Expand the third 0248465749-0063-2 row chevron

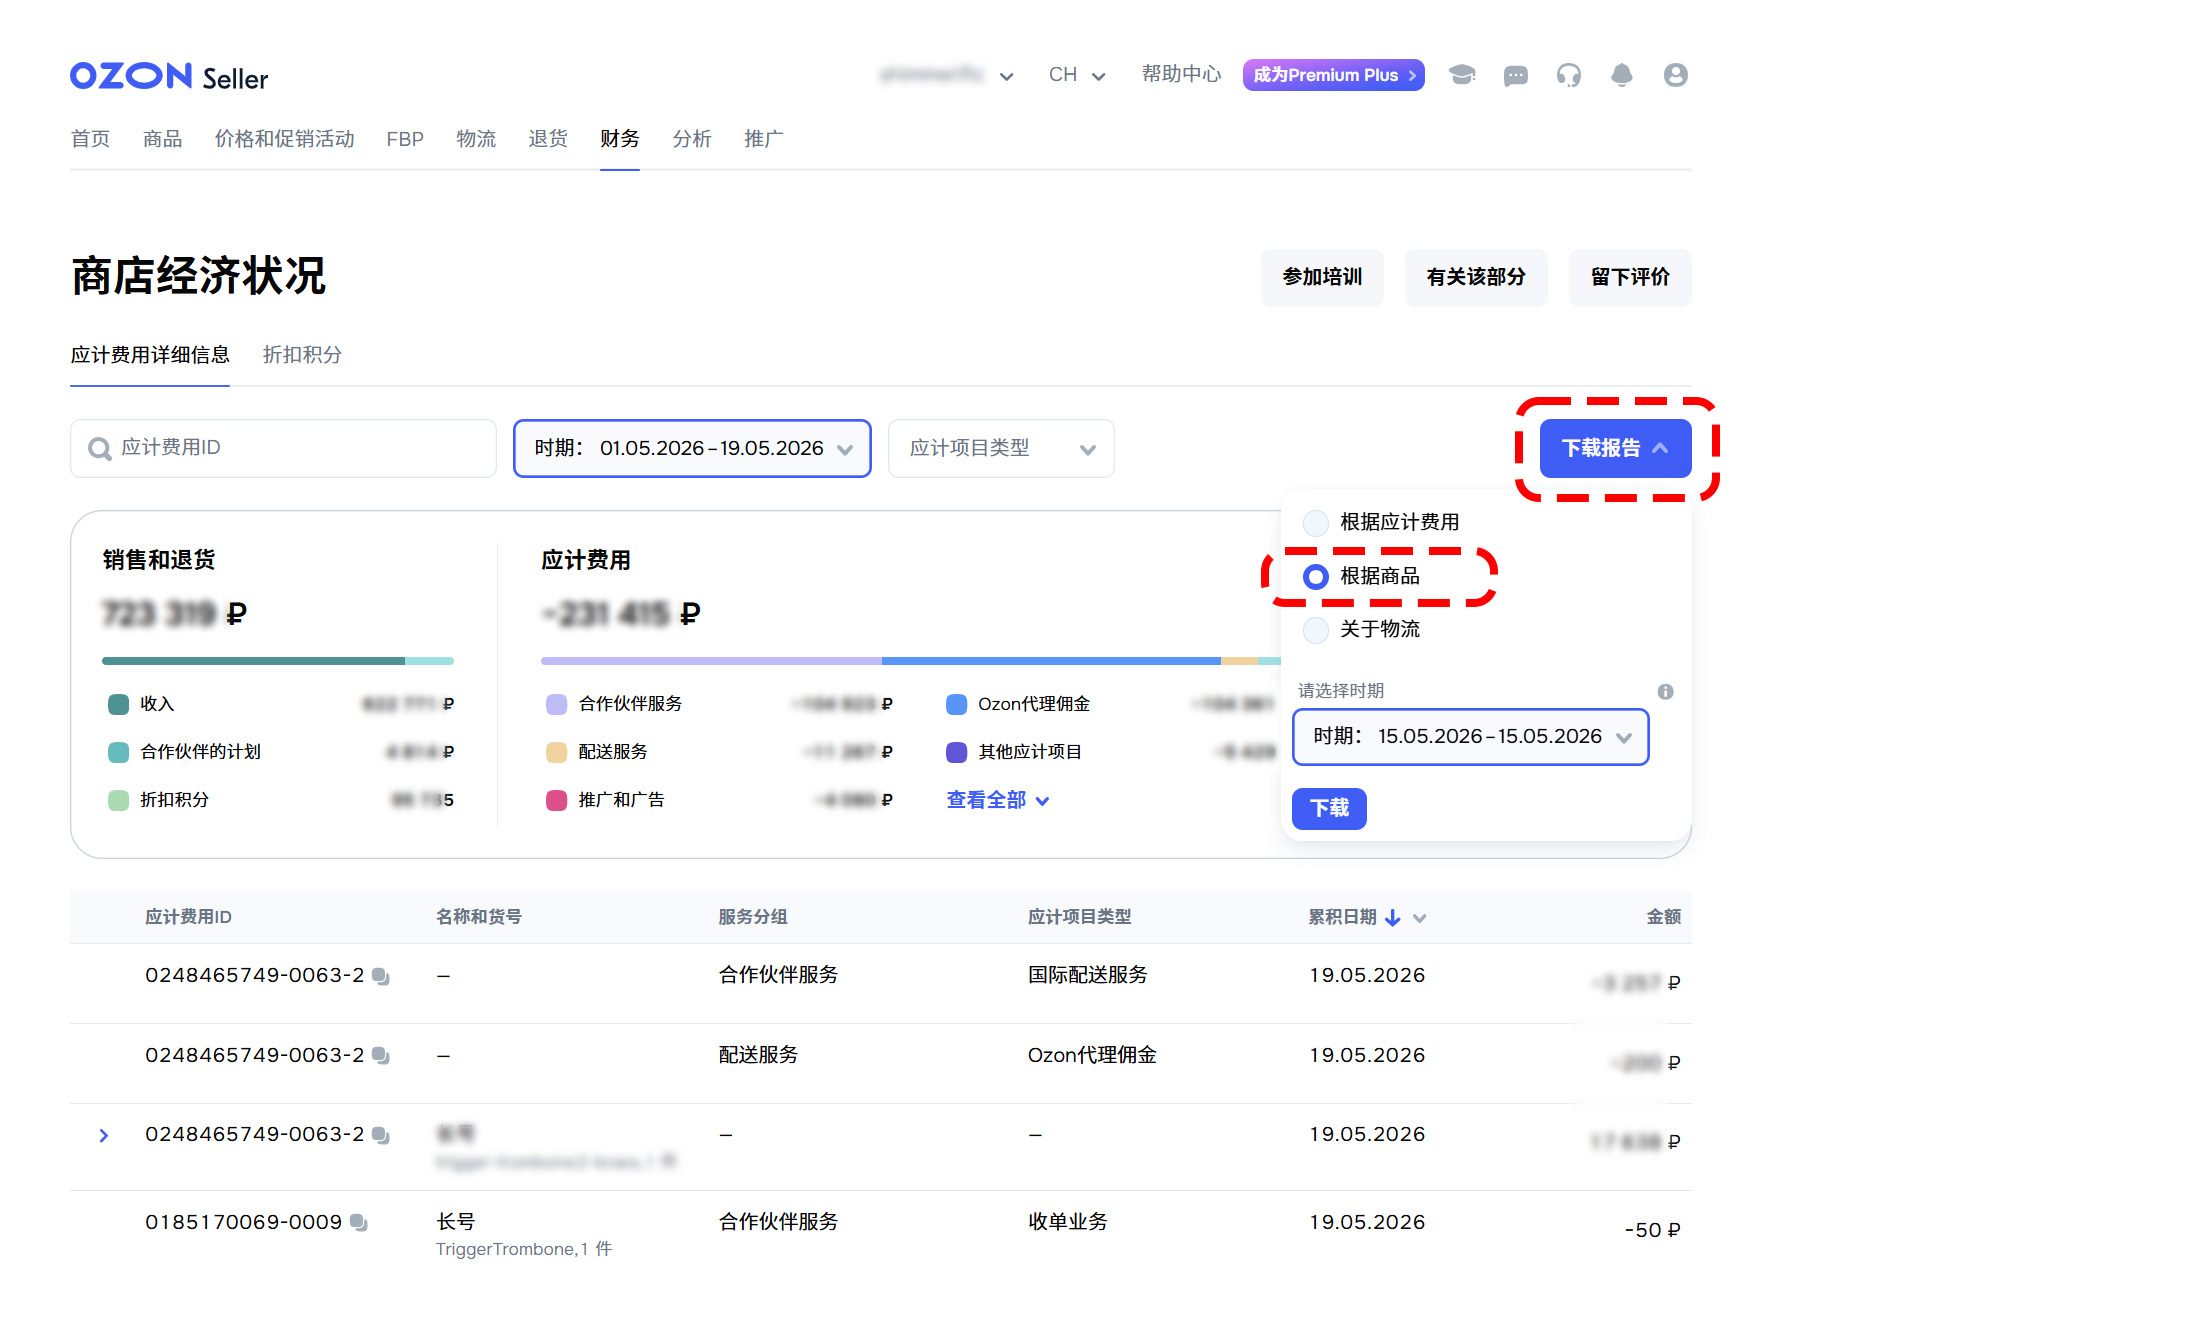click(x=104, y=1135)
